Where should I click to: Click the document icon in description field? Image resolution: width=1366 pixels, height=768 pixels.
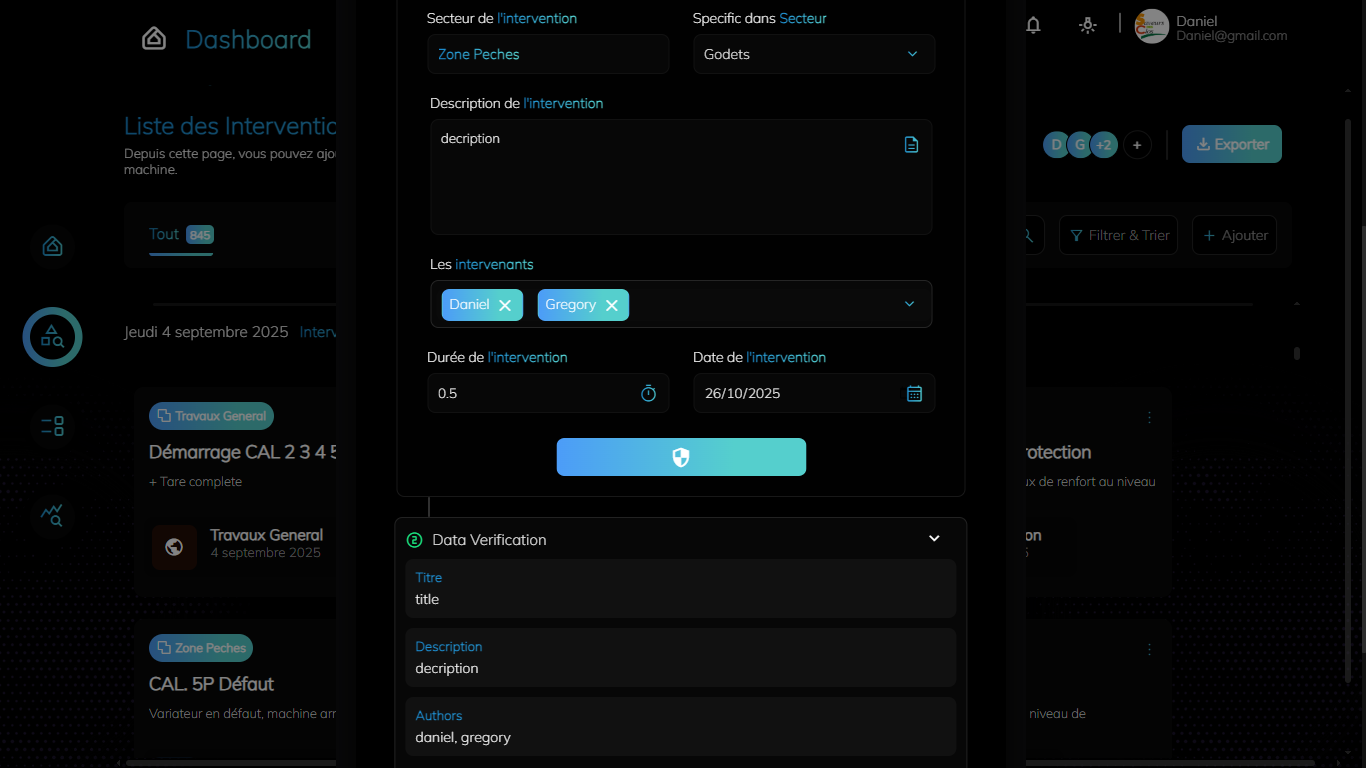[x=911, y=145]
